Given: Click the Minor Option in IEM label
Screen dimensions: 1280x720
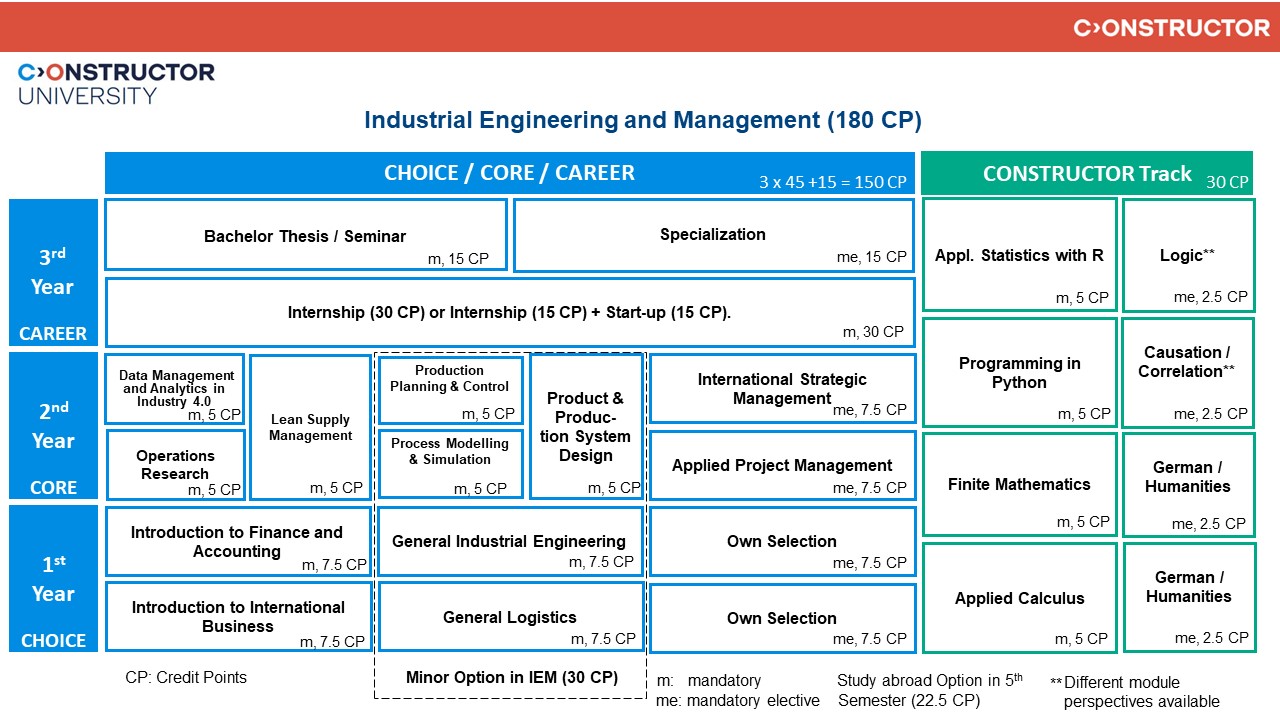Looking at the screenshot, I should tap(512, 677).
